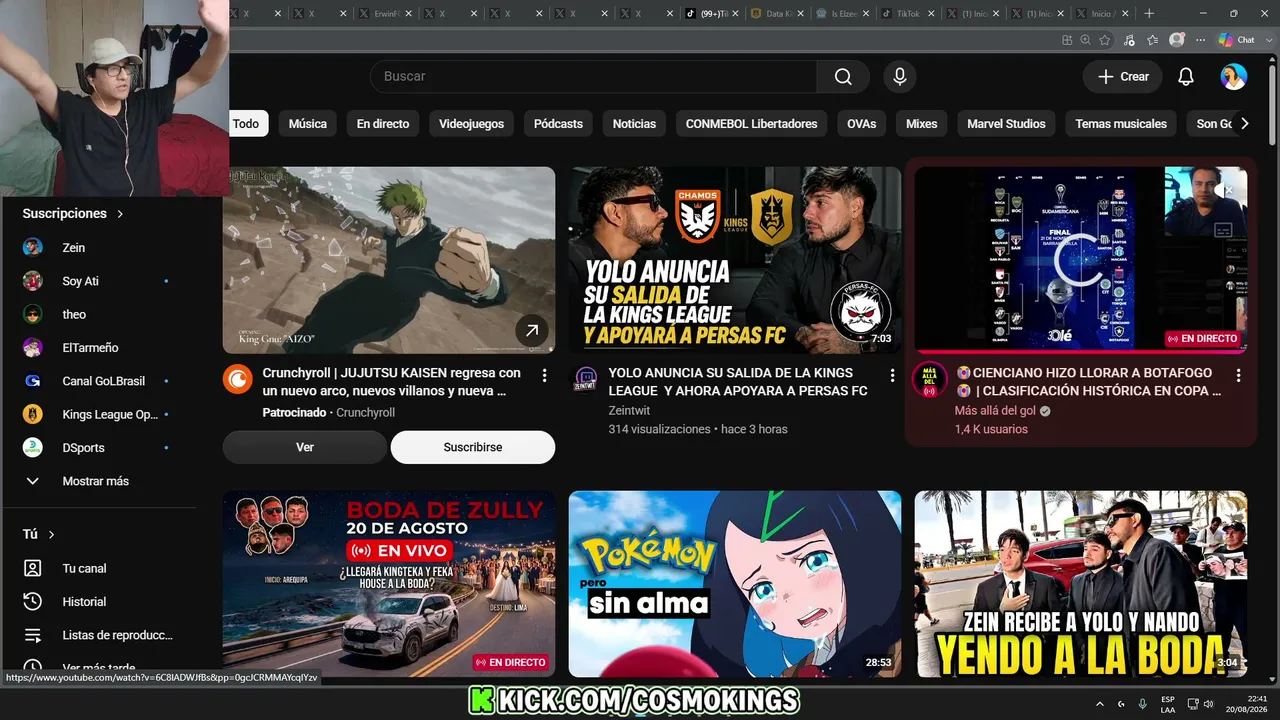Open external link arrow on Crunchyroll thumbnail
The width and height of the screenshot is (1280, 720).
(532, 330)
